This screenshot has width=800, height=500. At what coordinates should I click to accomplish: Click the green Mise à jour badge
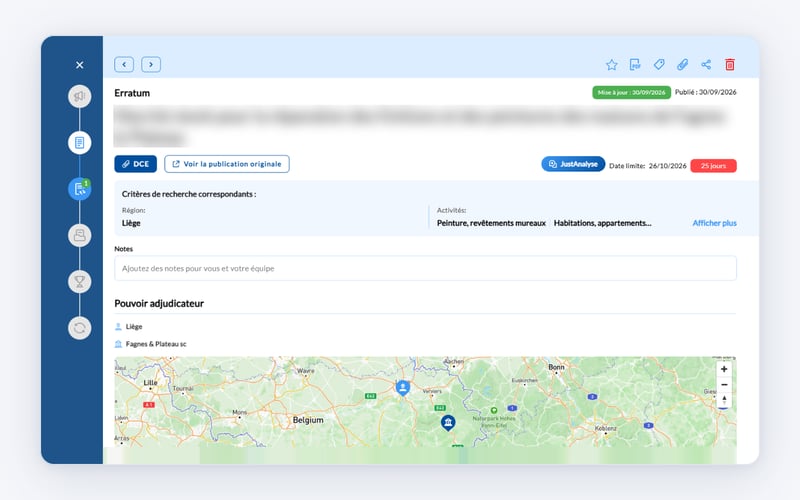(631, 92)
